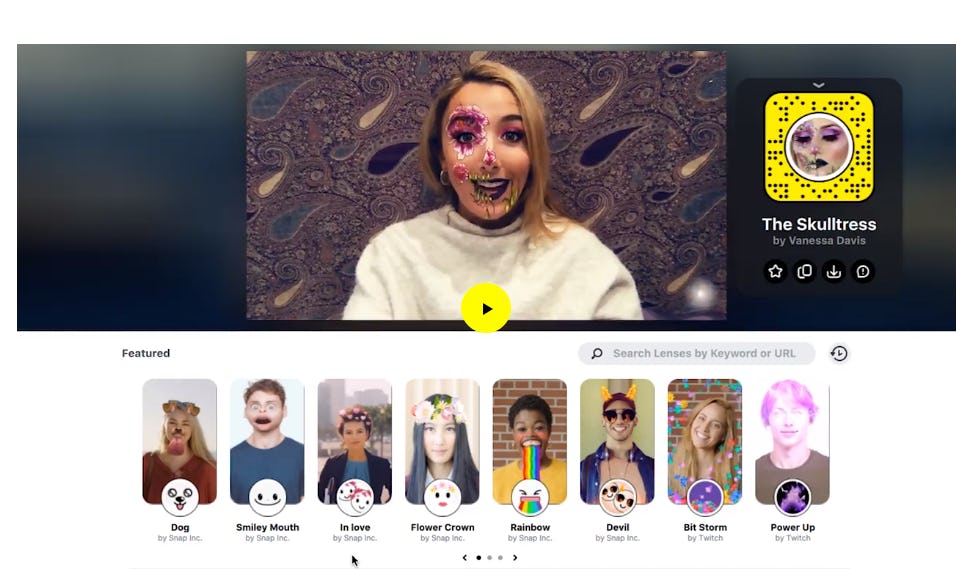The image size is (966, 569).
Task: Select the Smiley Mouth lens thumbnail
Action: click(x=267, y=442)
